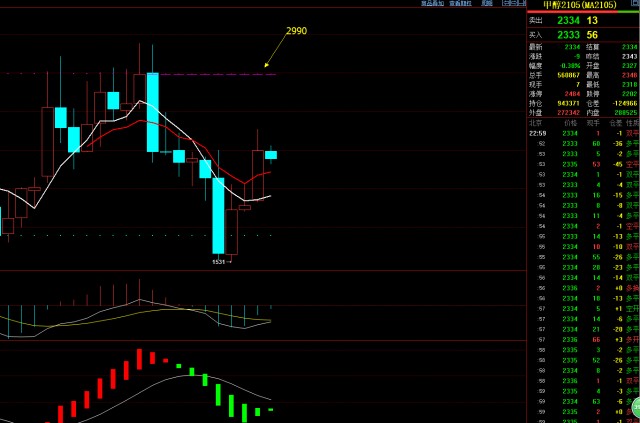Open the 周期 period menu
The width and height of the screenshot is (640, 423).
tap(486, 4)
